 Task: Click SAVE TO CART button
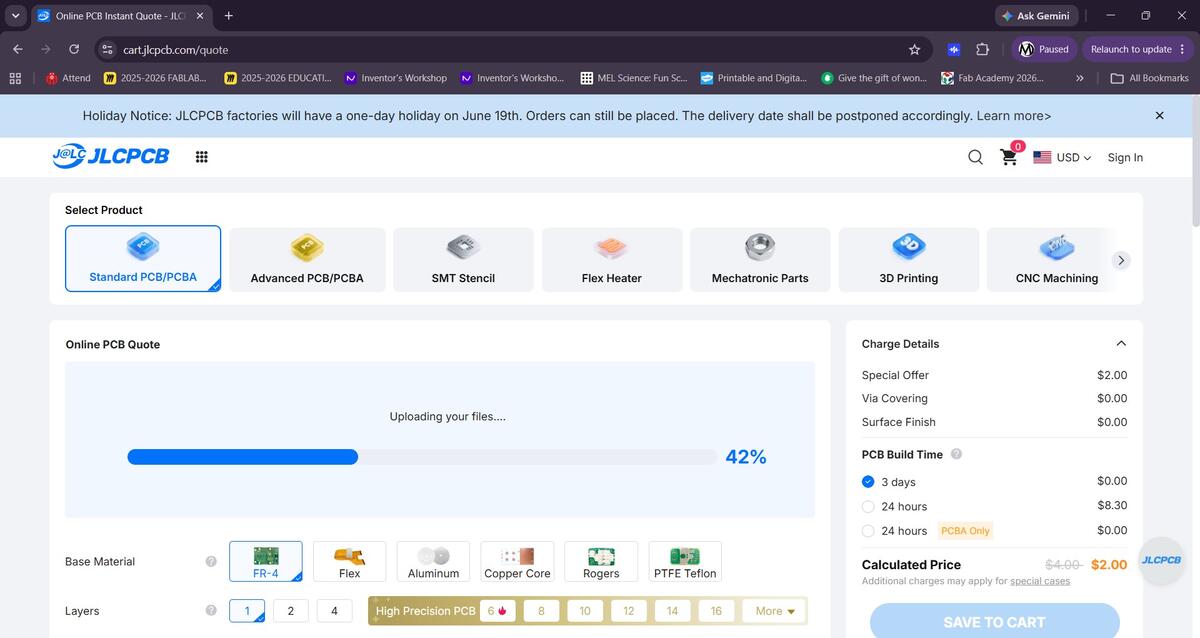(994, 621)
